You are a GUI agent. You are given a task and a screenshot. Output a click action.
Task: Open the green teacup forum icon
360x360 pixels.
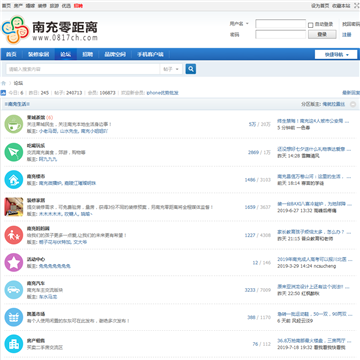point(14,124)
